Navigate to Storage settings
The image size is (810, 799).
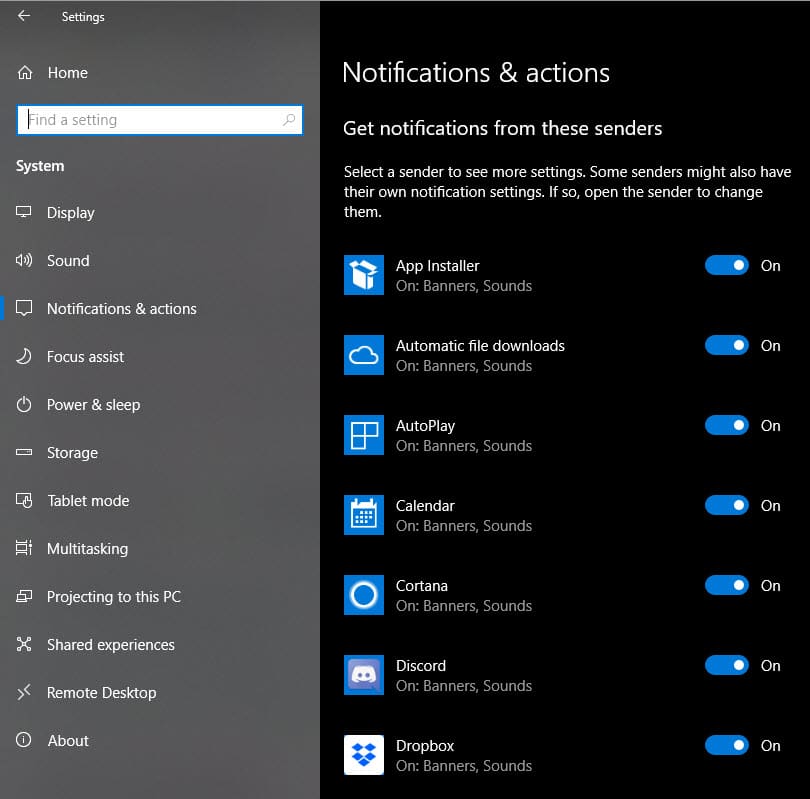160,453
